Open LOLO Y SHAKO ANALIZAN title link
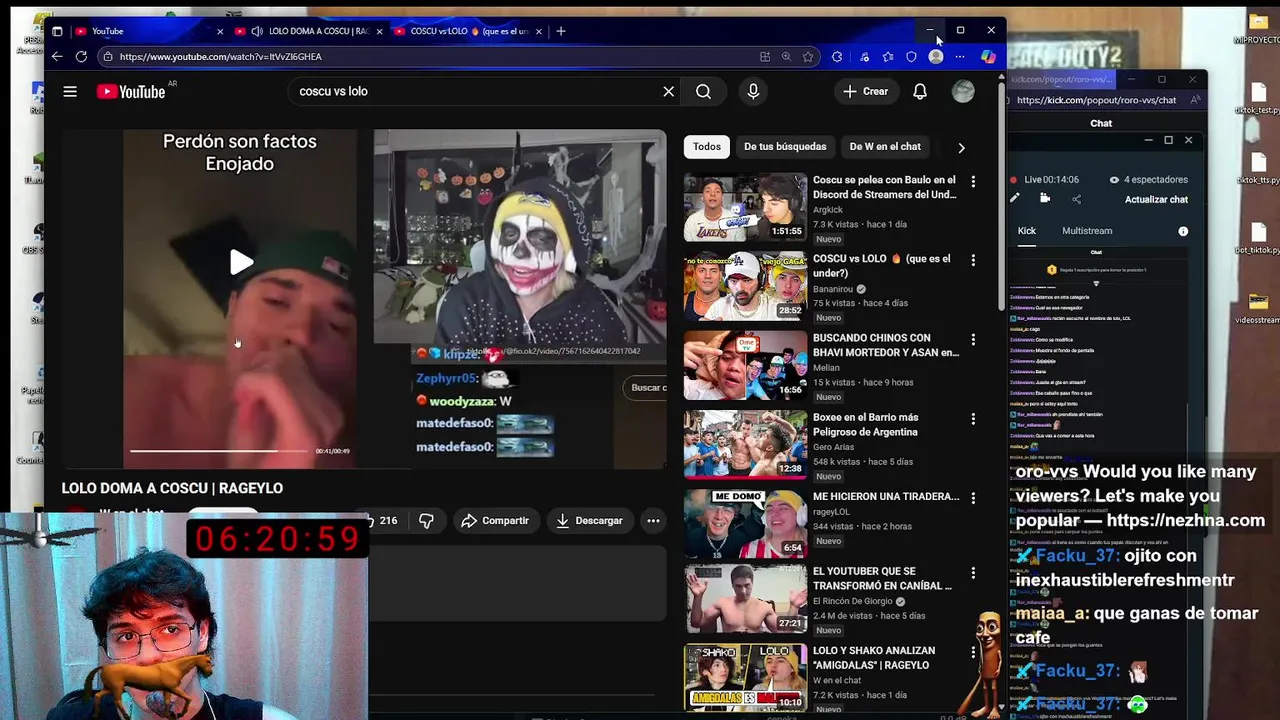1280x720 pixels. (x=875, y=657)
